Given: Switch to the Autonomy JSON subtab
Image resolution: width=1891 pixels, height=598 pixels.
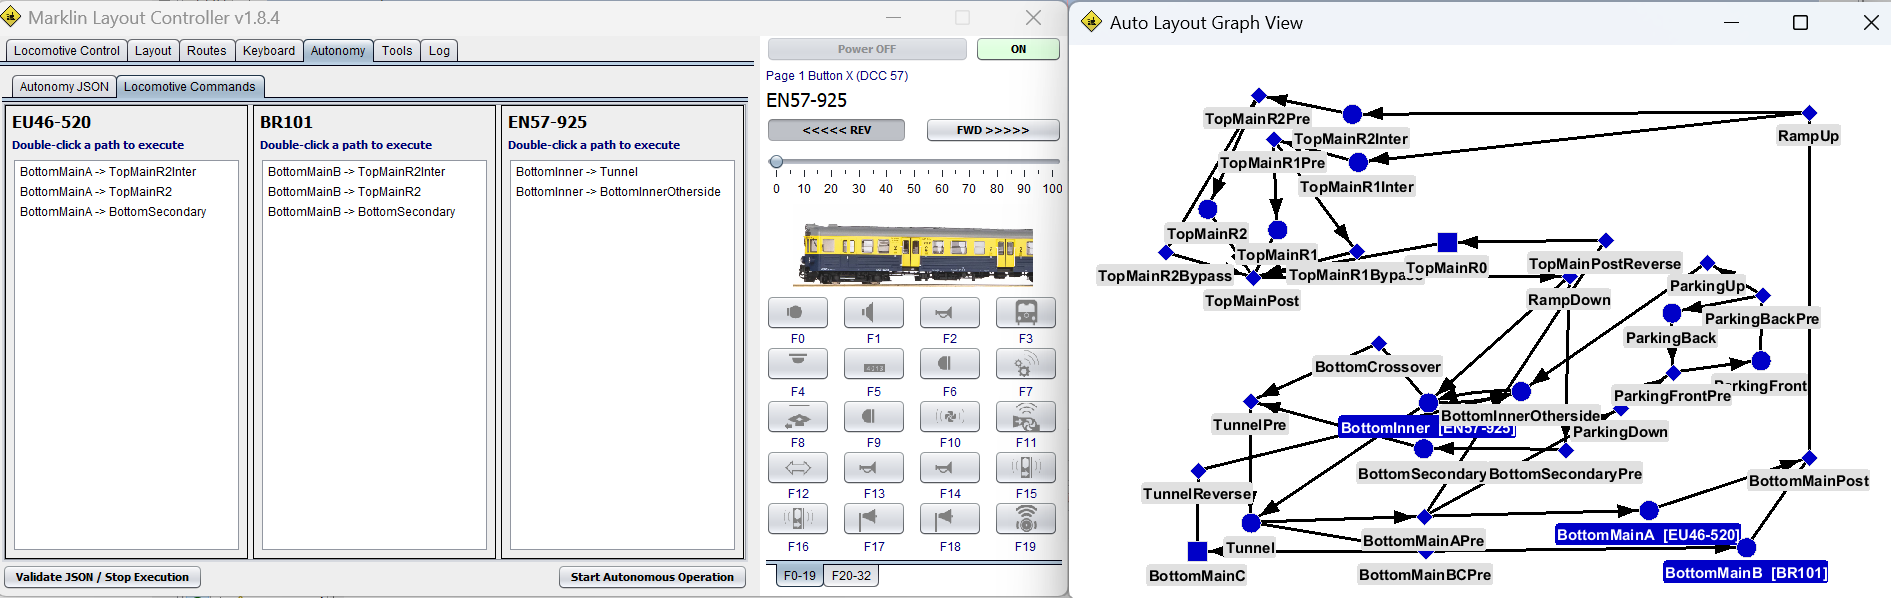Looking at the screenshot, I should pyautogui.click(x=64, y=87).
